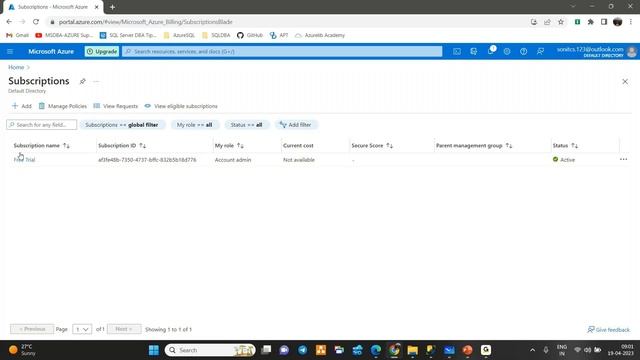This screenshot has width=640, height=360.
Task: Sort by My role column
Action: [229, 146]
